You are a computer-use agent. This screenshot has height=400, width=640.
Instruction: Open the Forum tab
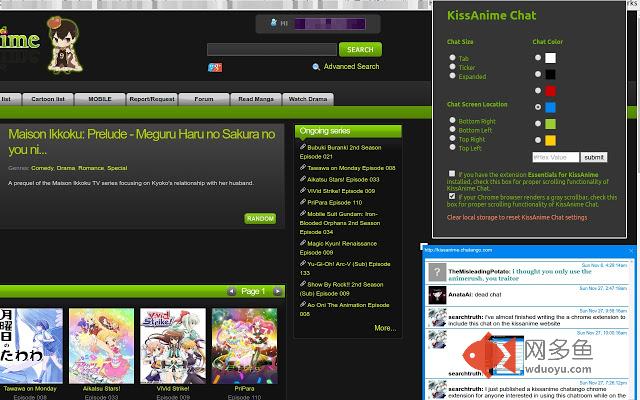[x=204, y=99]
